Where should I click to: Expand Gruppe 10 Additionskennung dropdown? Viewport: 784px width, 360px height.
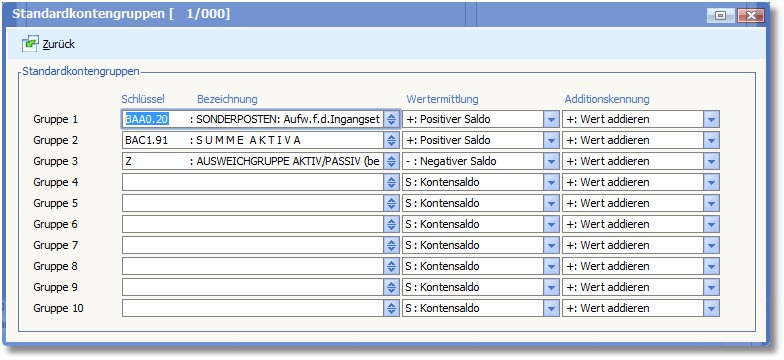click(x=712, y=308)
